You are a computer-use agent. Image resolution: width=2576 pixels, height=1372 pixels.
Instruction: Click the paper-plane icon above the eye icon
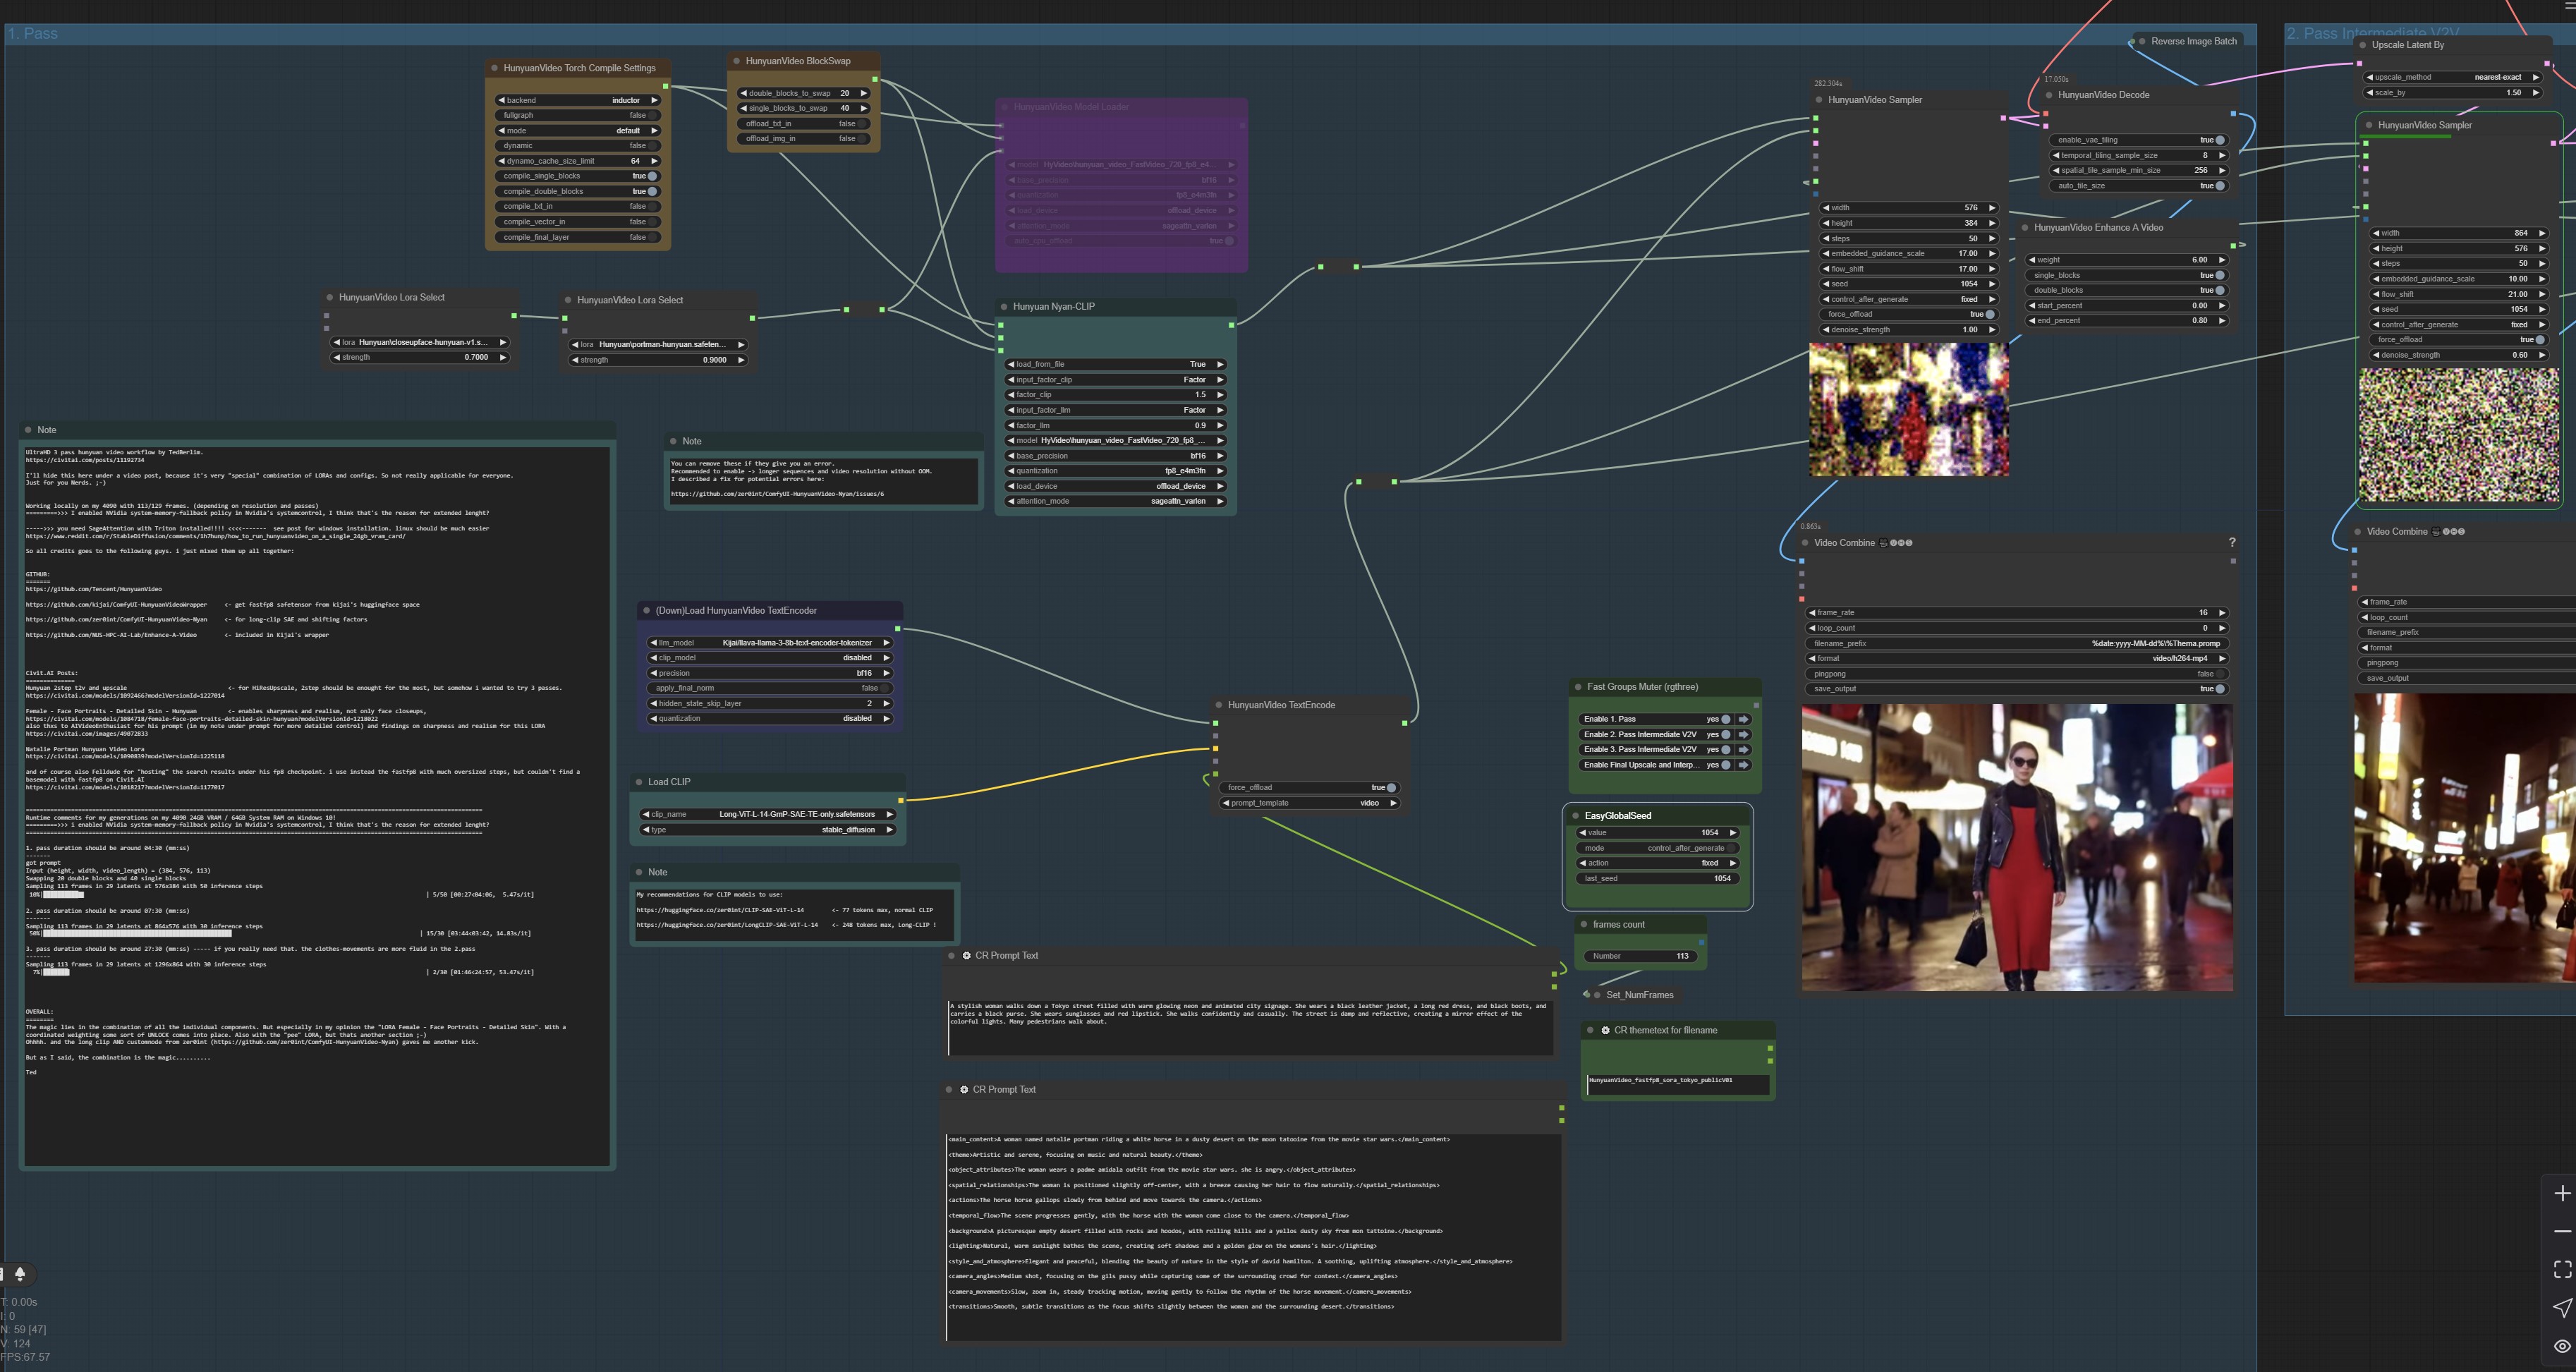pyautogui.click(x=2561, y=1307)
